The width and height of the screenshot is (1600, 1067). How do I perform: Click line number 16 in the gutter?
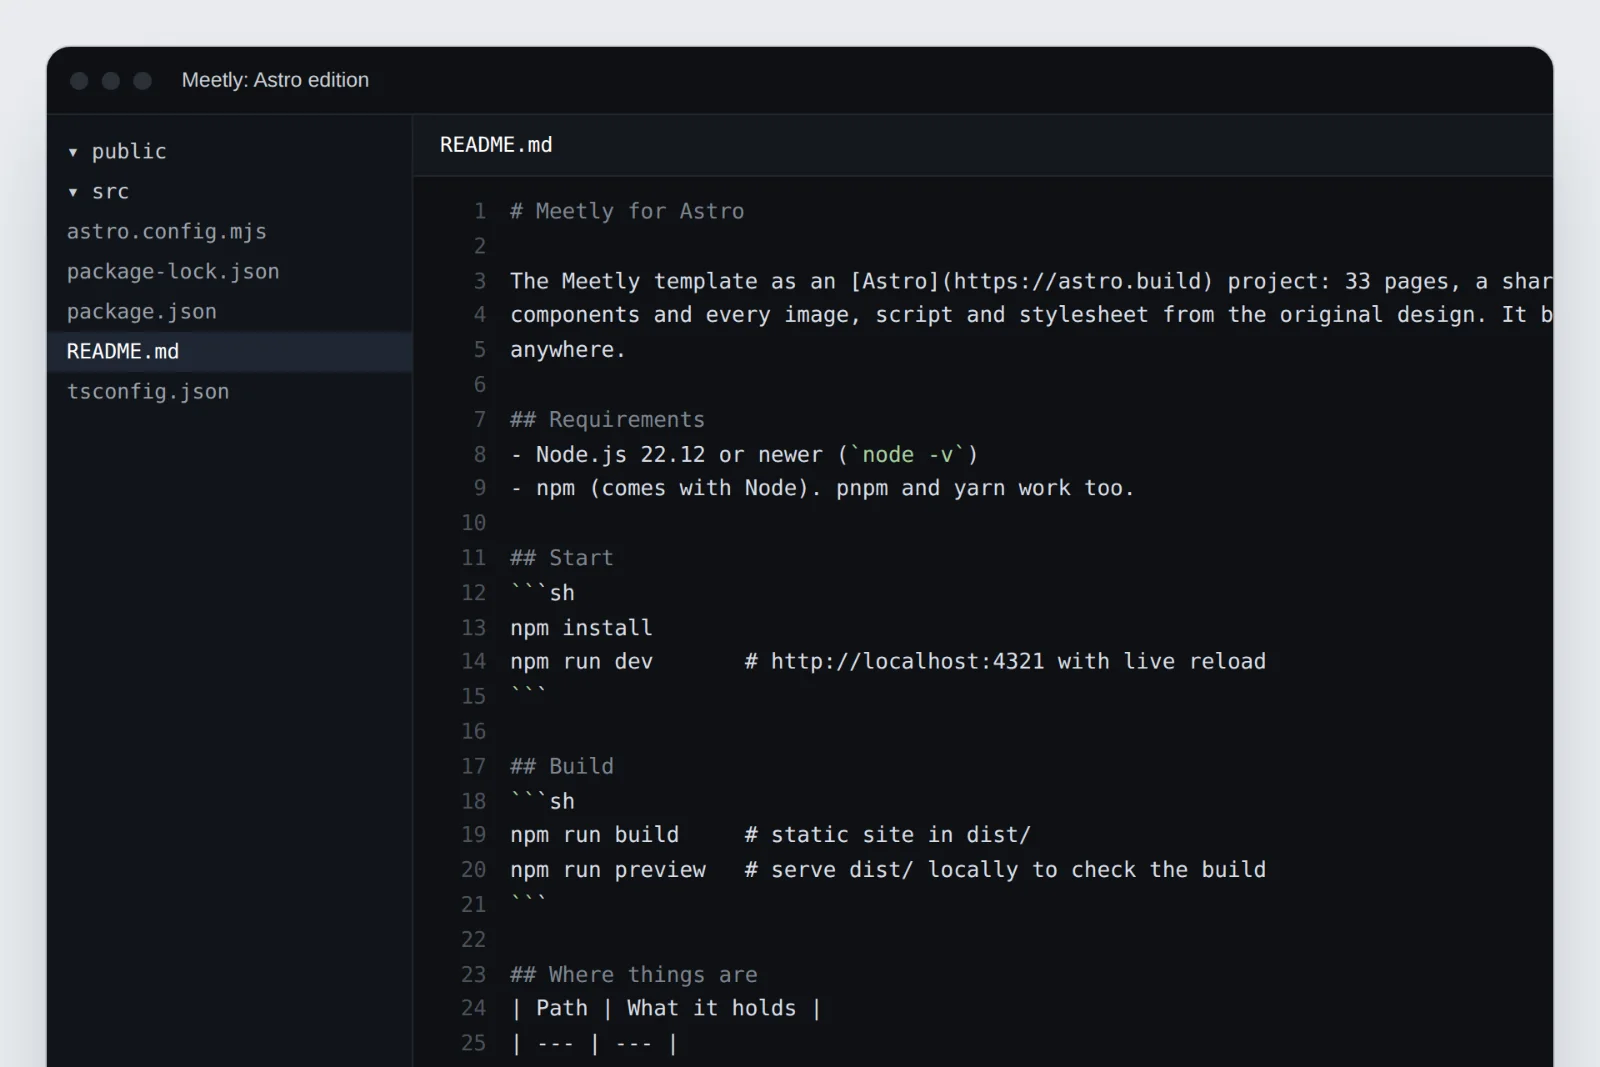[473, 731]
